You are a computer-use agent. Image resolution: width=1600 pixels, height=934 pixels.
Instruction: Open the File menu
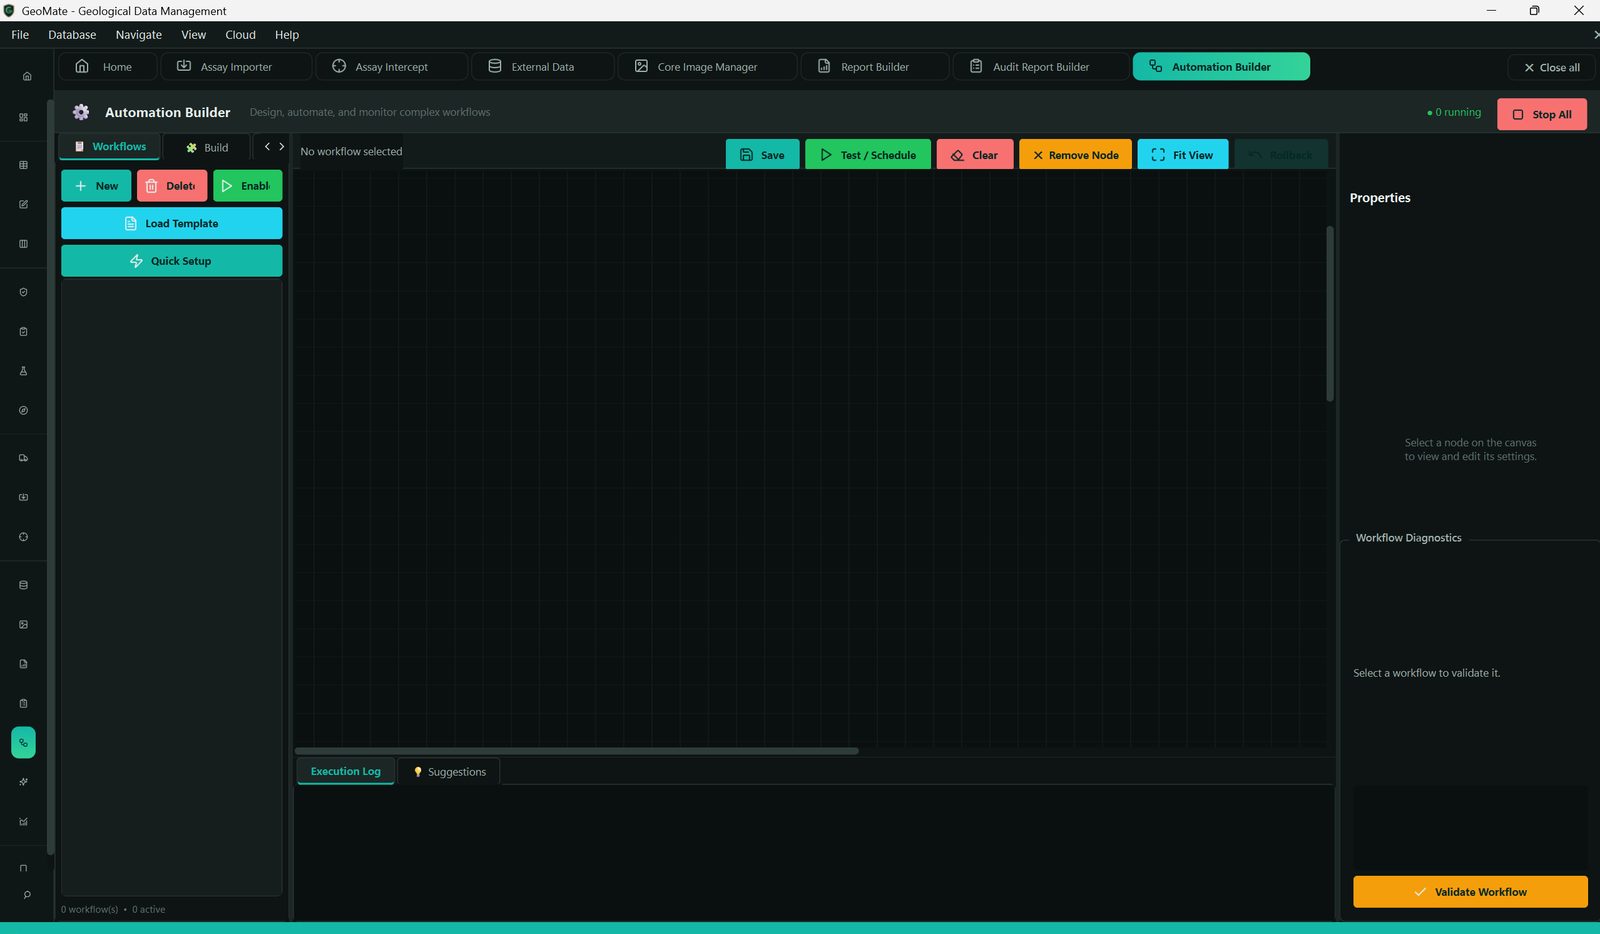pos(20,35)
